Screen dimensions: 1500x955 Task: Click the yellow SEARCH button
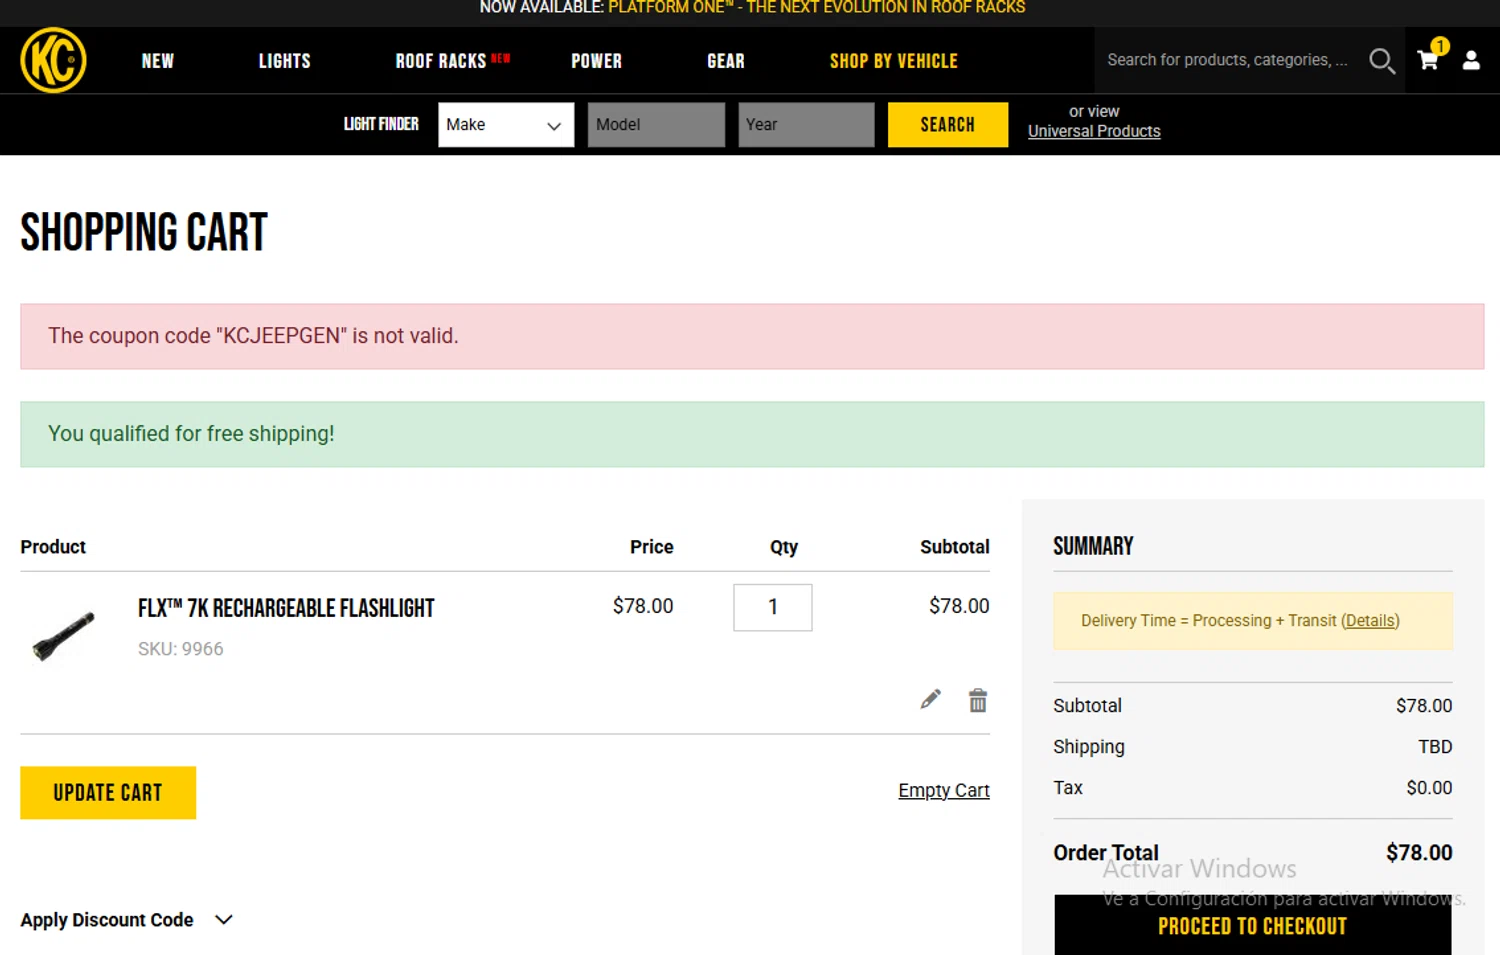[x=948, y=125]
